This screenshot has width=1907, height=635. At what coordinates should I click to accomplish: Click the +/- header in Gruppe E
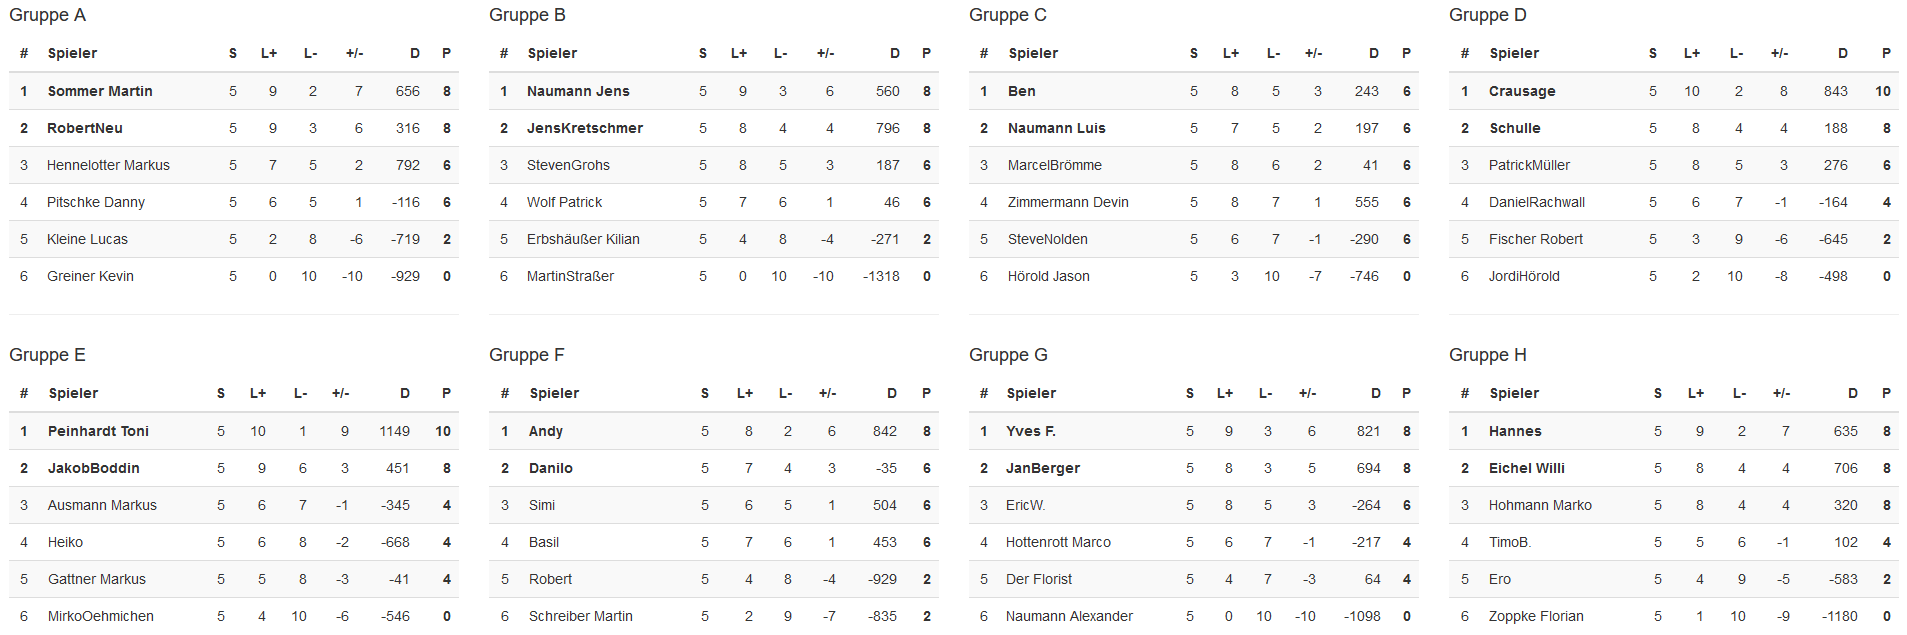(340, 393)
